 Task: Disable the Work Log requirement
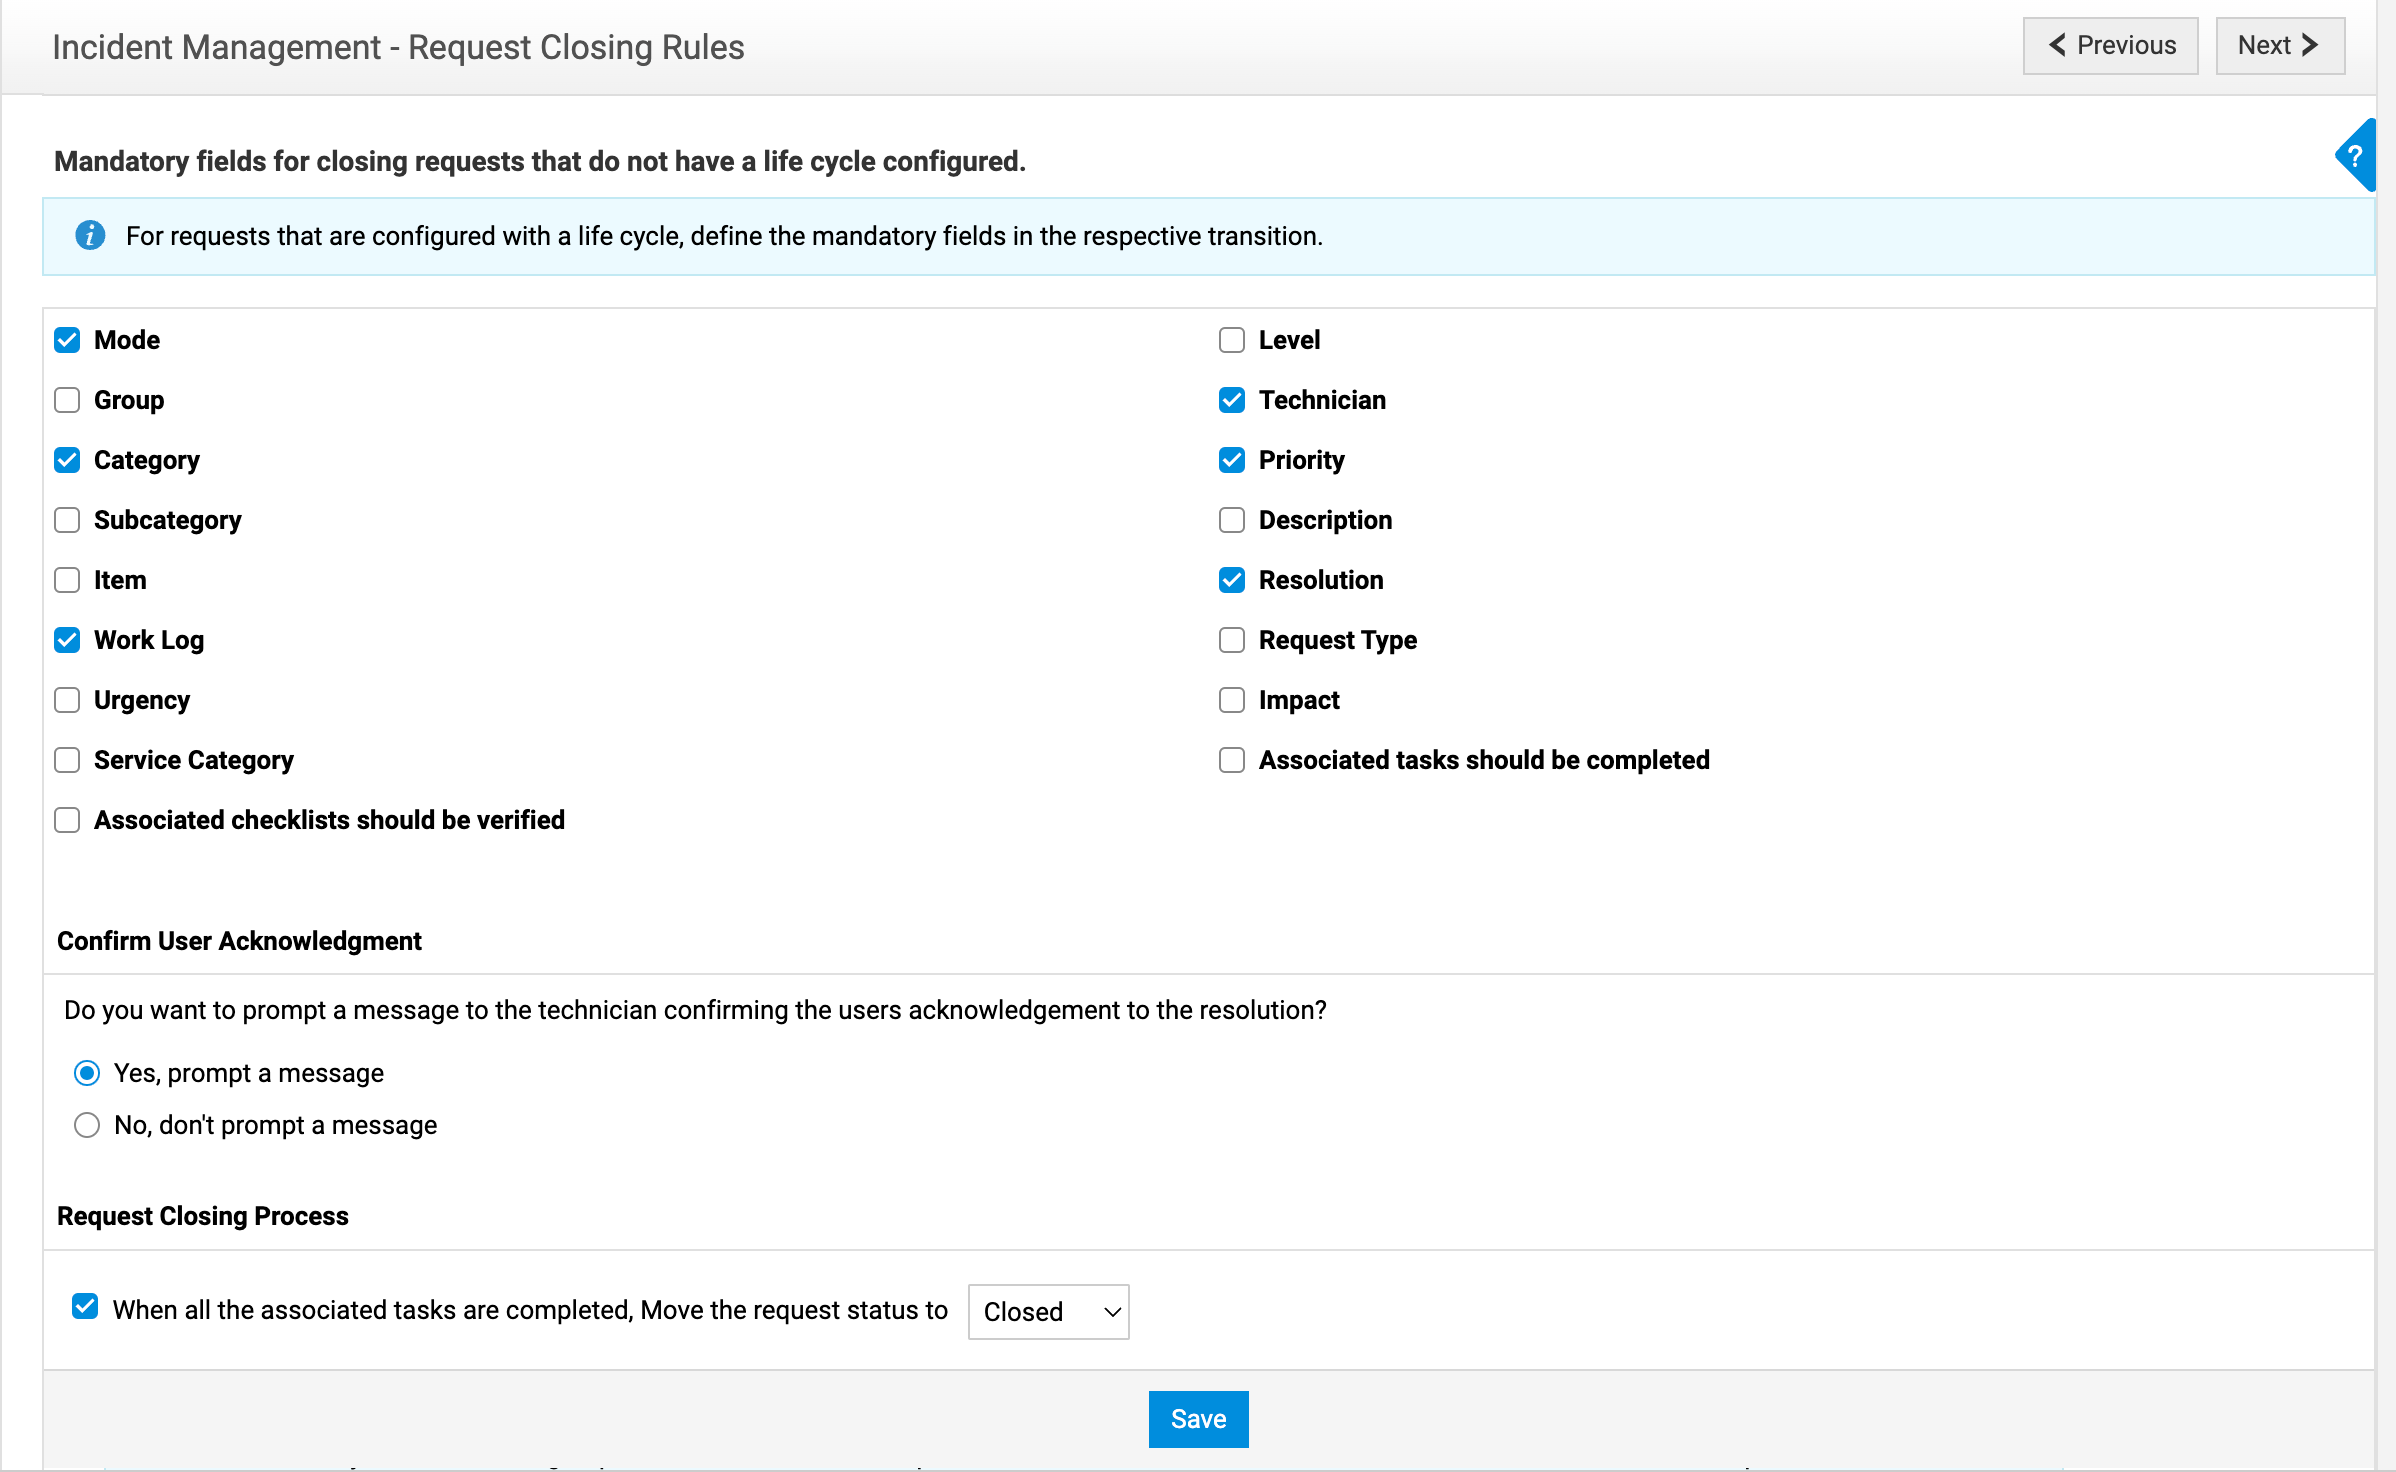coord(67,640)
